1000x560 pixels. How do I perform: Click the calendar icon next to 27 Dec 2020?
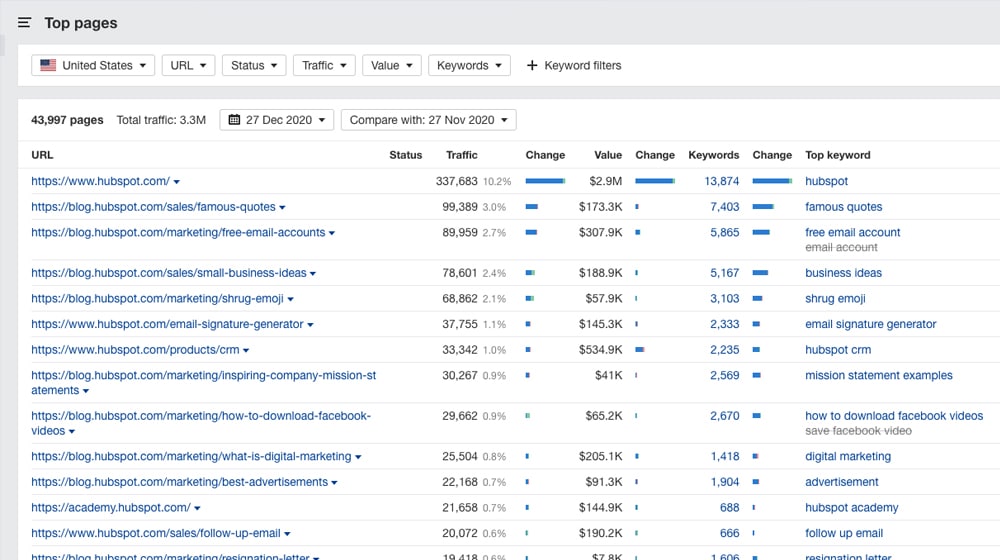234,120
